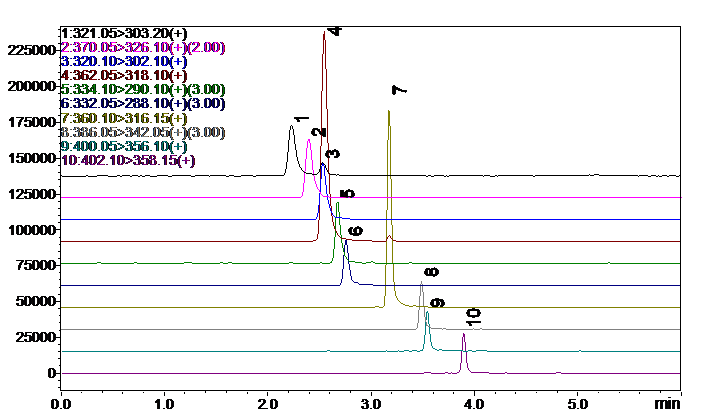Click the green peak of trace 5
714x413 pixels.
(x=338, y=203)
